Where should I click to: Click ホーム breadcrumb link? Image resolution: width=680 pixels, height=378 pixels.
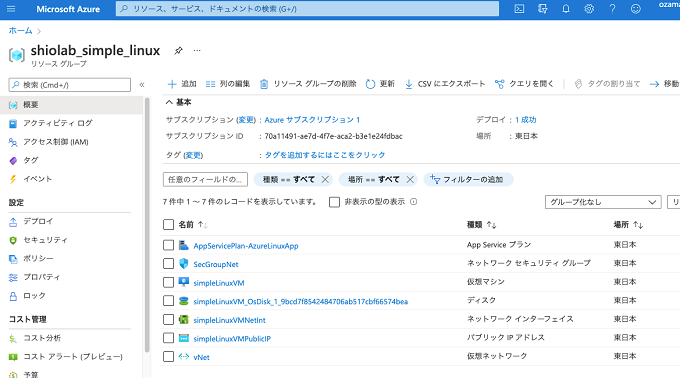coord(20,31)
